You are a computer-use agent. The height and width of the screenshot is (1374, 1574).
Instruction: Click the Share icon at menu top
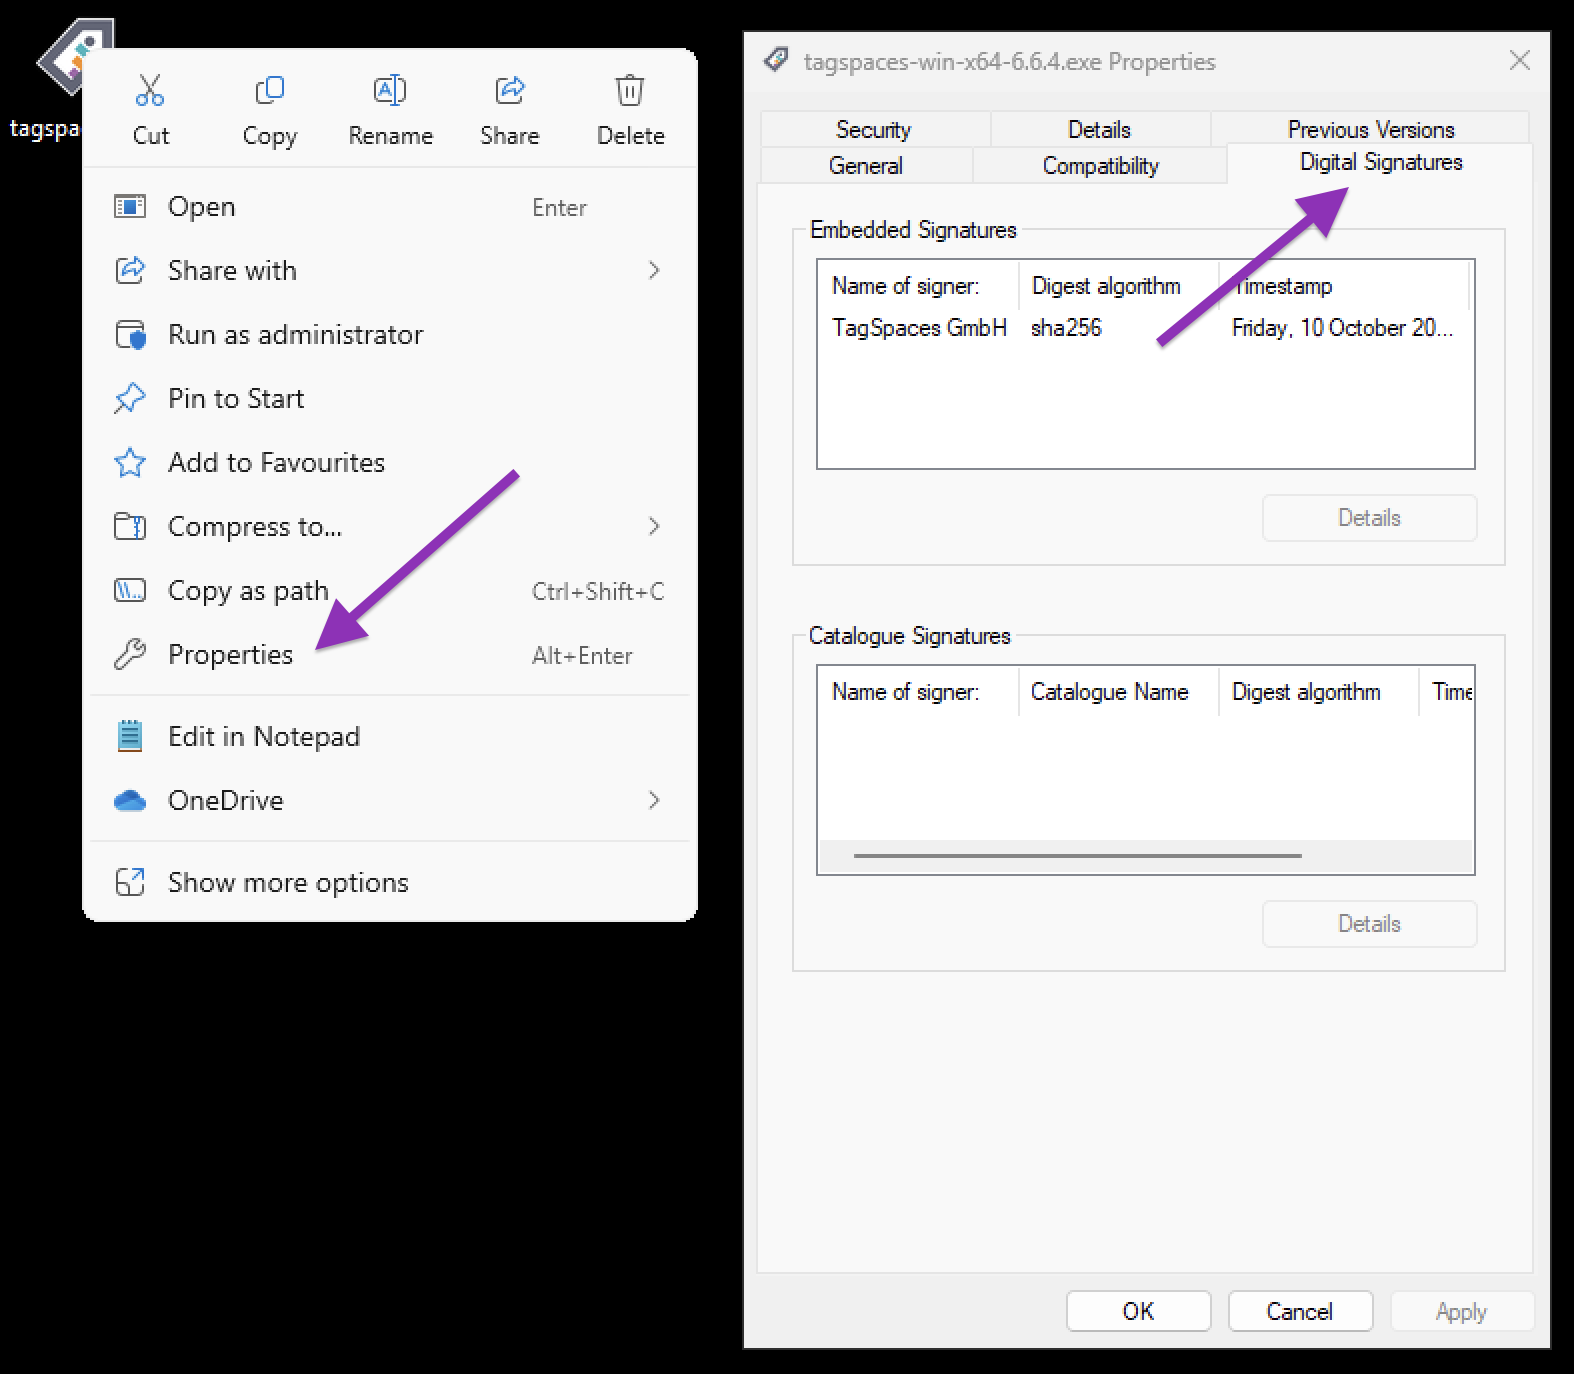pyautogui.click(x=510, y=90)
